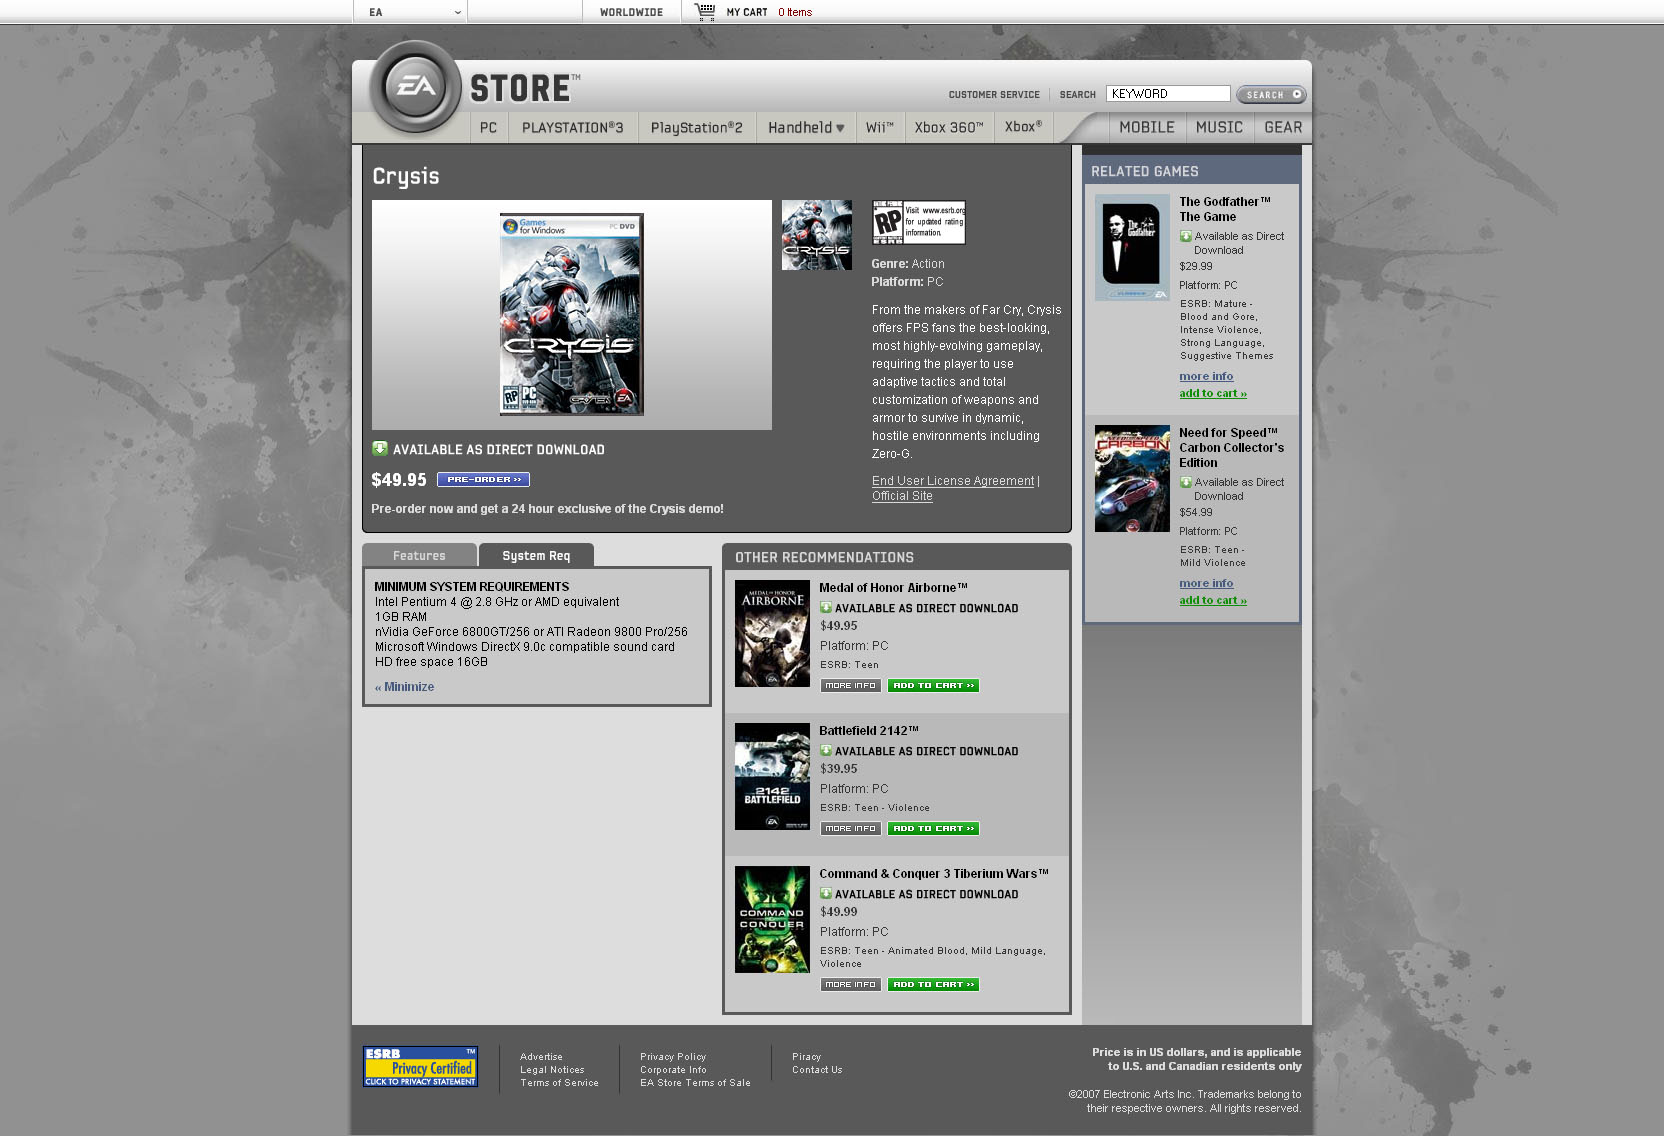This screenshot has width=1664, height=1136.
Task: Go to the MUSIC section
Action: coord(1219,127)
